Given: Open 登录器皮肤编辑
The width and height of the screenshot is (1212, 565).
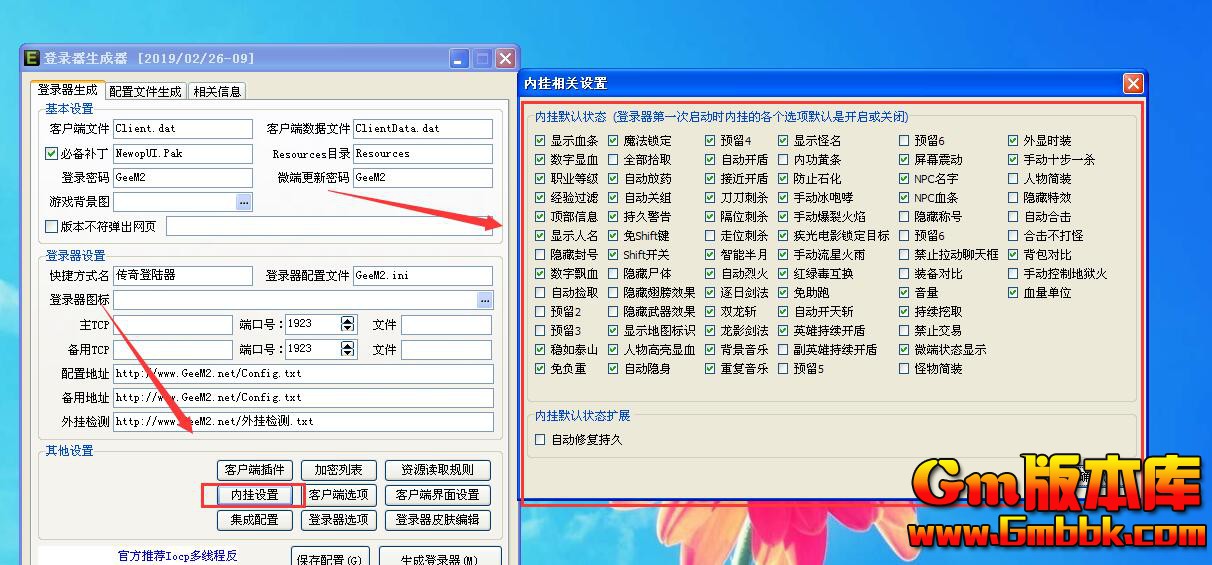Looking at the screenshot, I should (437, 520).
